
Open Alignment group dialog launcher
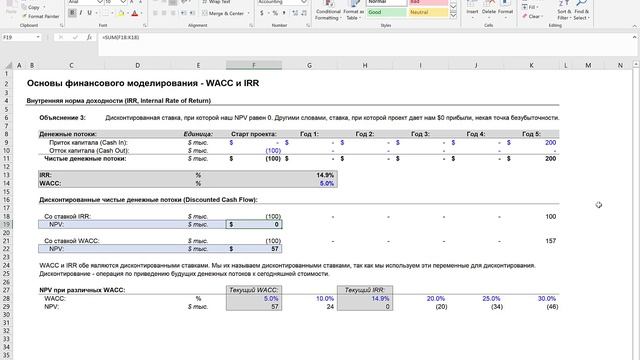251,25
